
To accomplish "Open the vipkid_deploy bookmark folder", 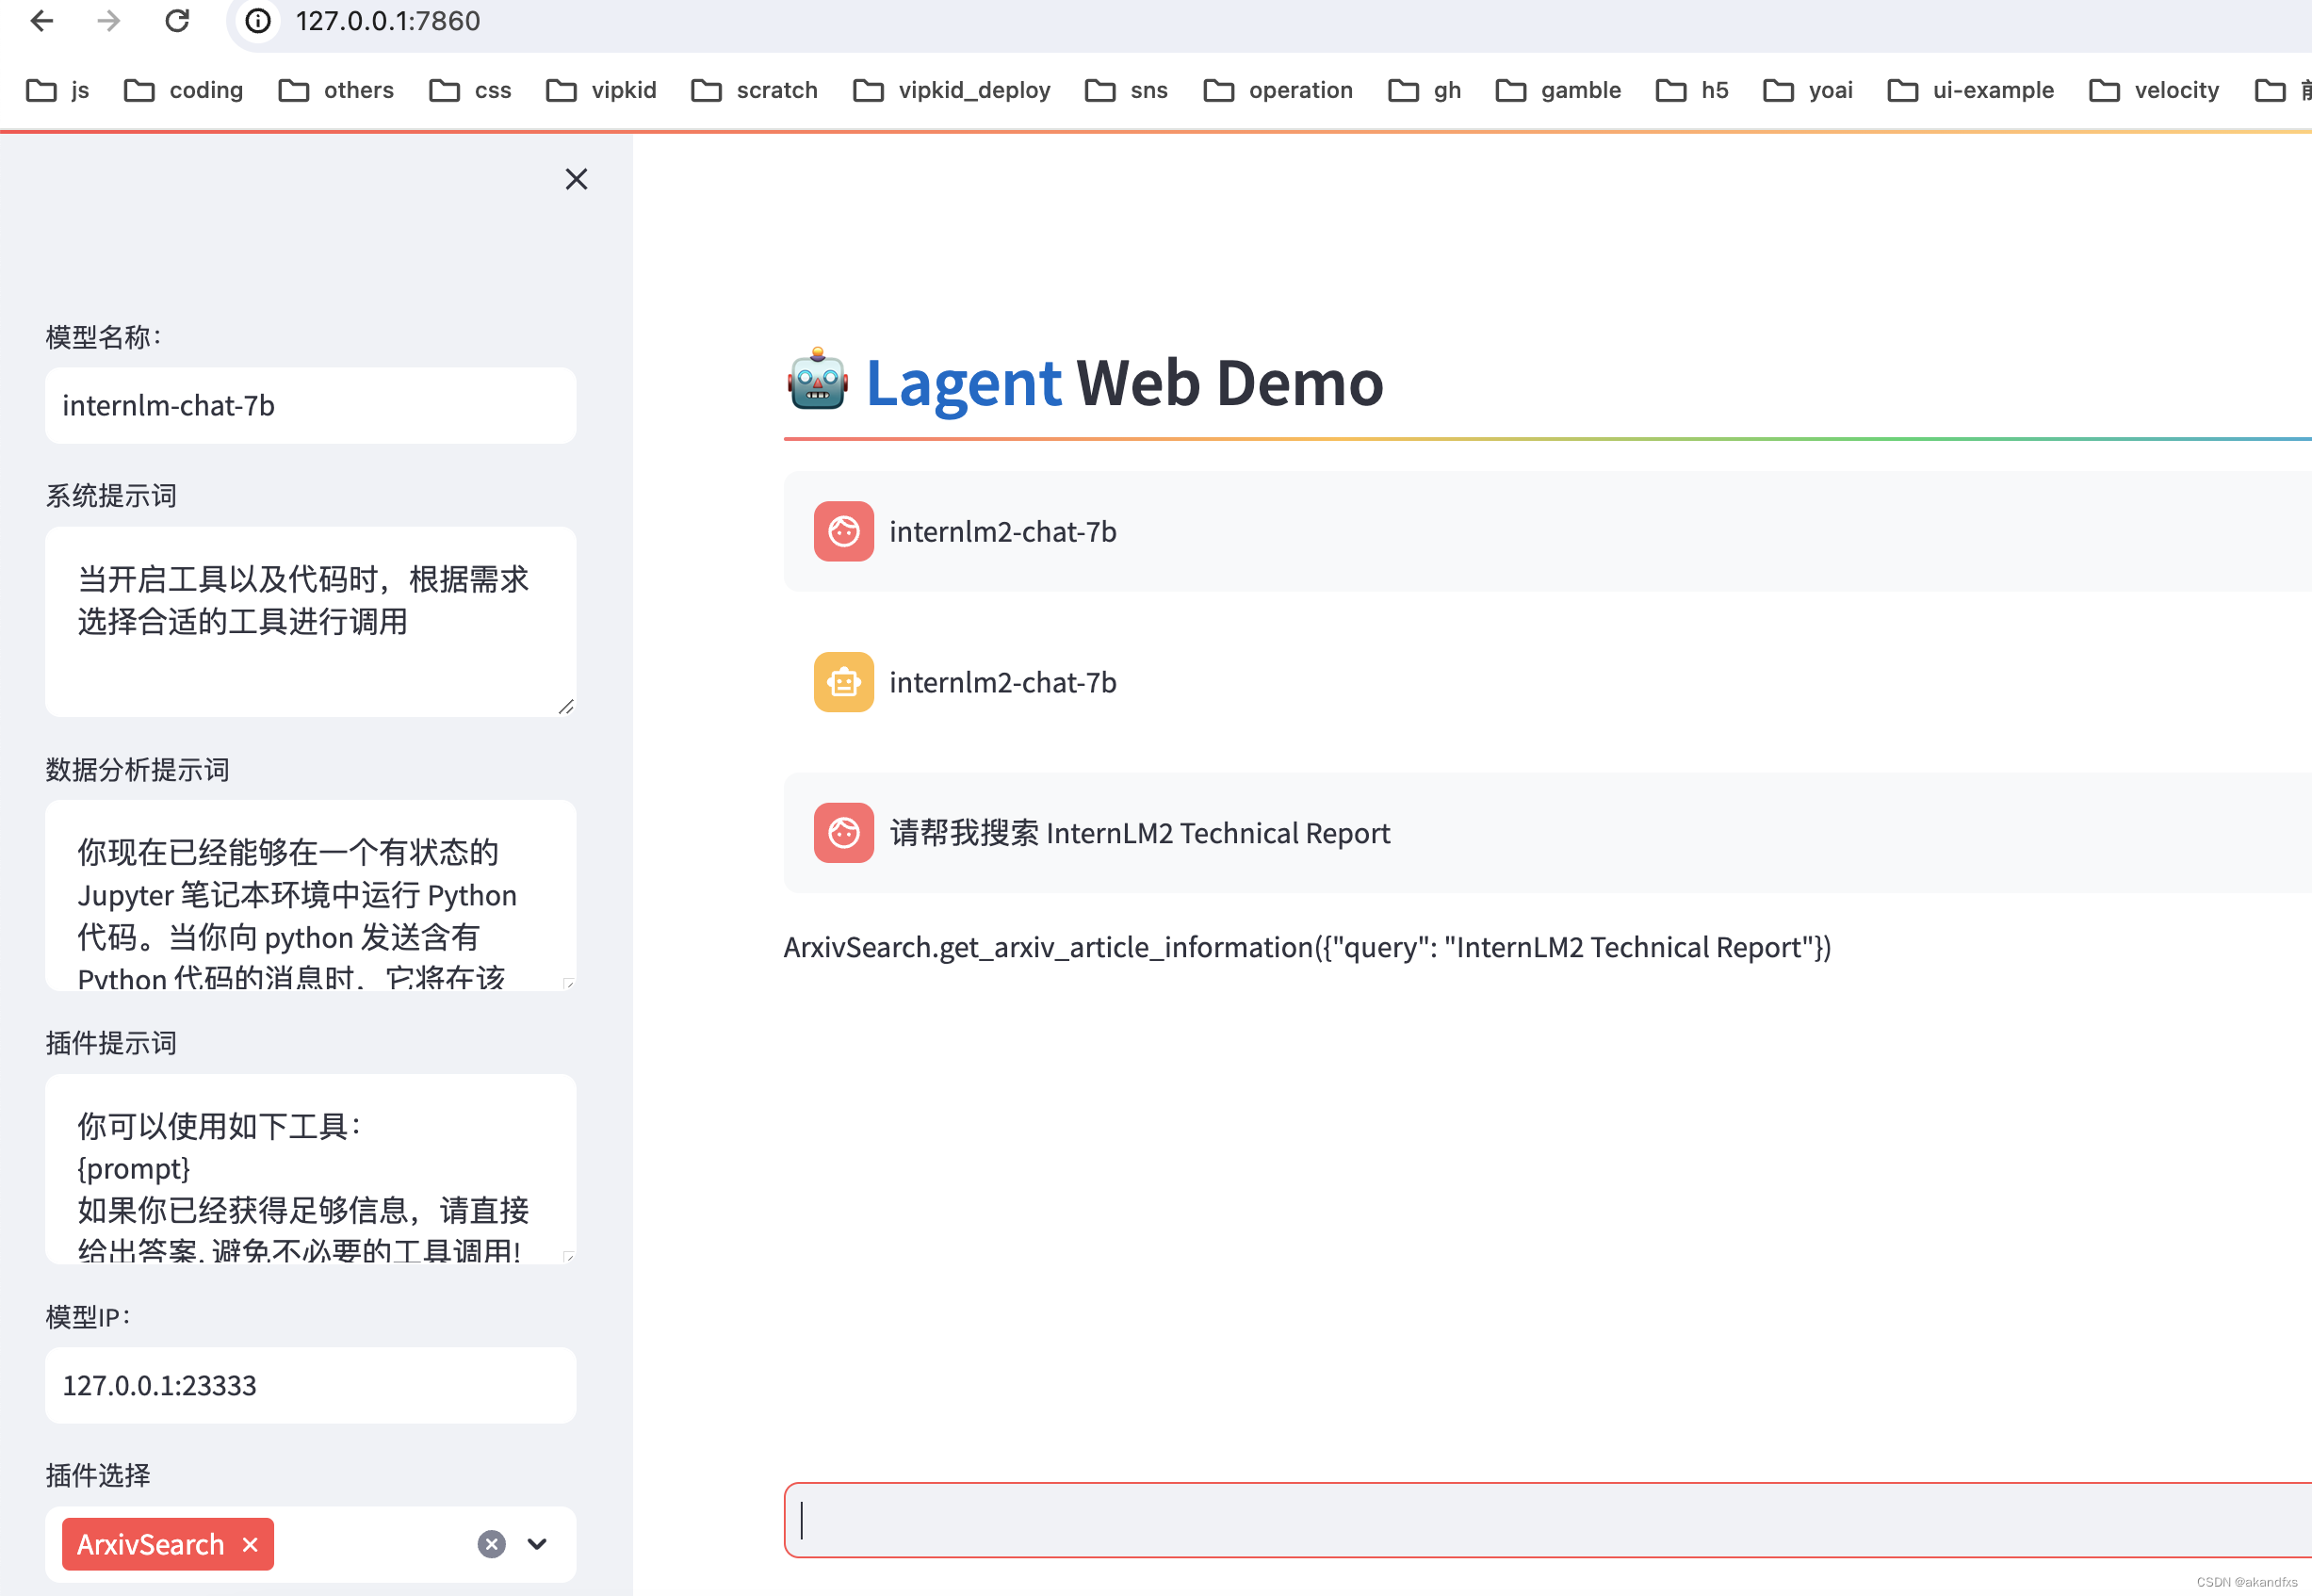I will point(951,90).
